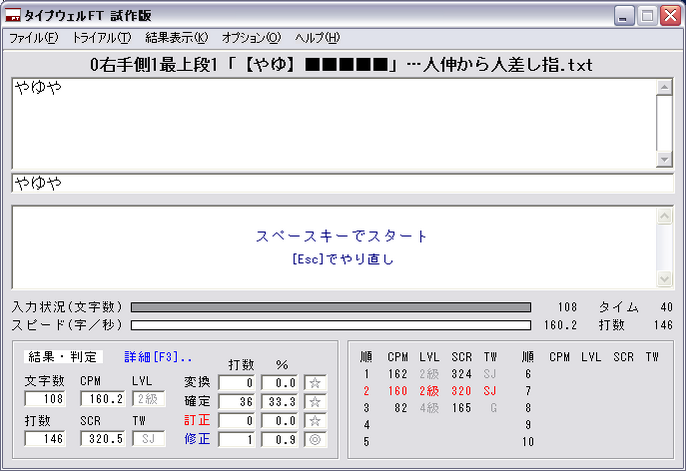Open the オプション(O) menu

252,38
